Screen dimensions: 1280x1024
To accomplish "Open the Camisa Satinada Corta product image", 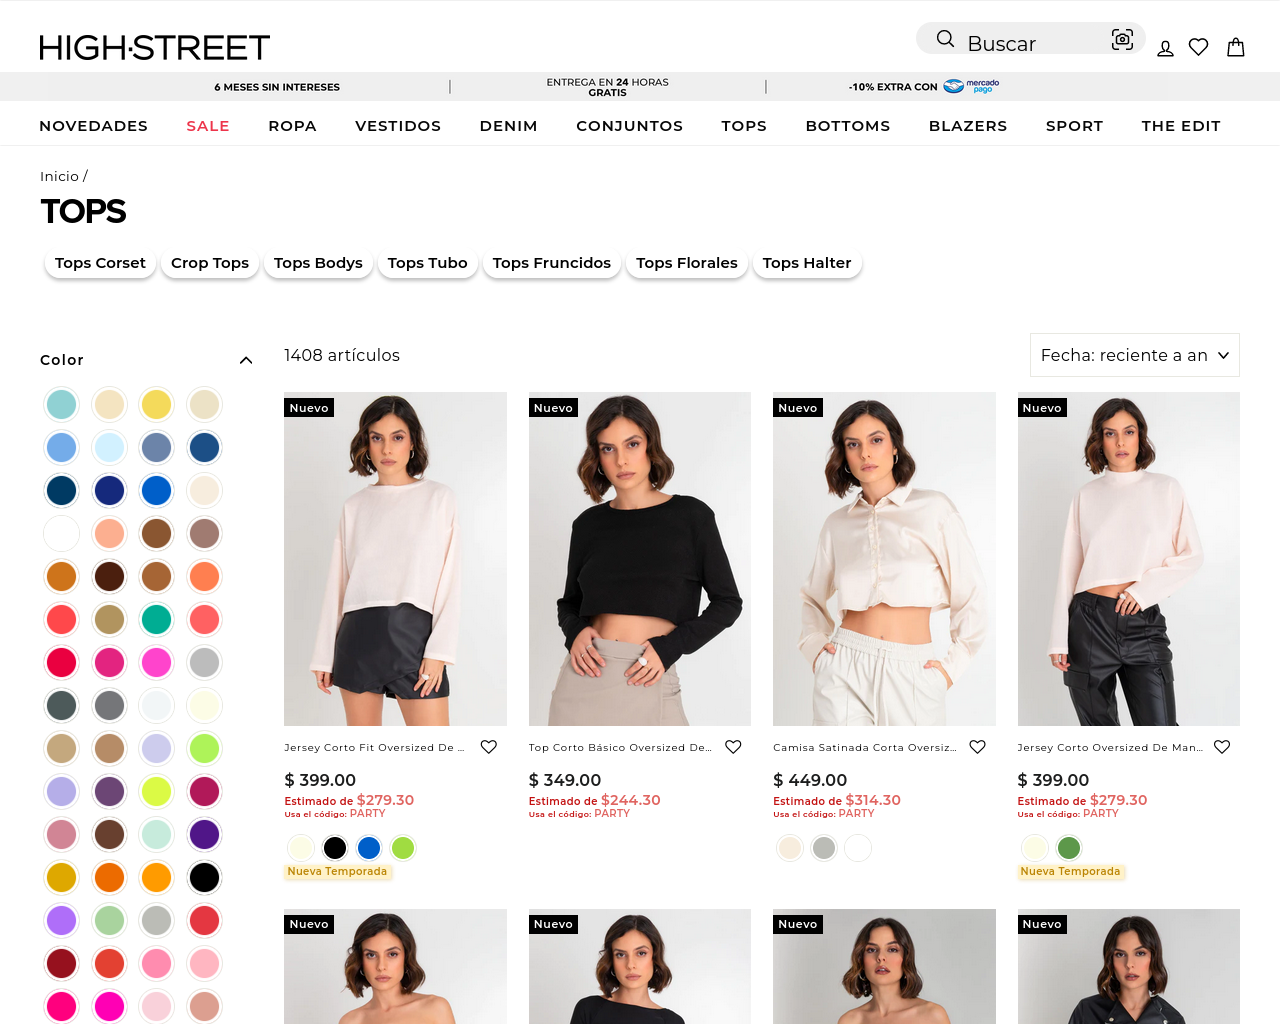I will pos(884,559).
